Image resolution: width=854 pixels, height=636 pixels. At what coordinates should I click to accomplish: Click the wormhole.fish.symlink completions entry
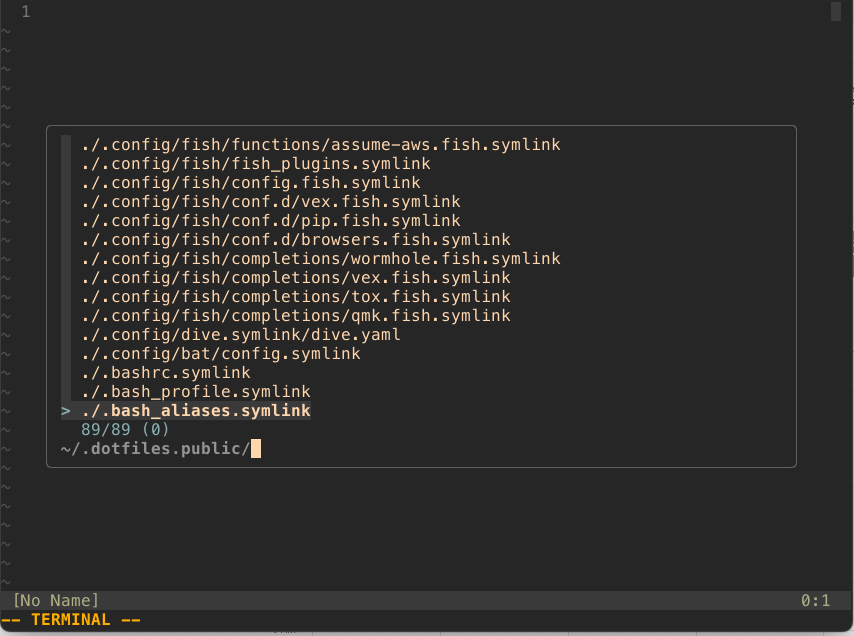(x=320, y=258)
